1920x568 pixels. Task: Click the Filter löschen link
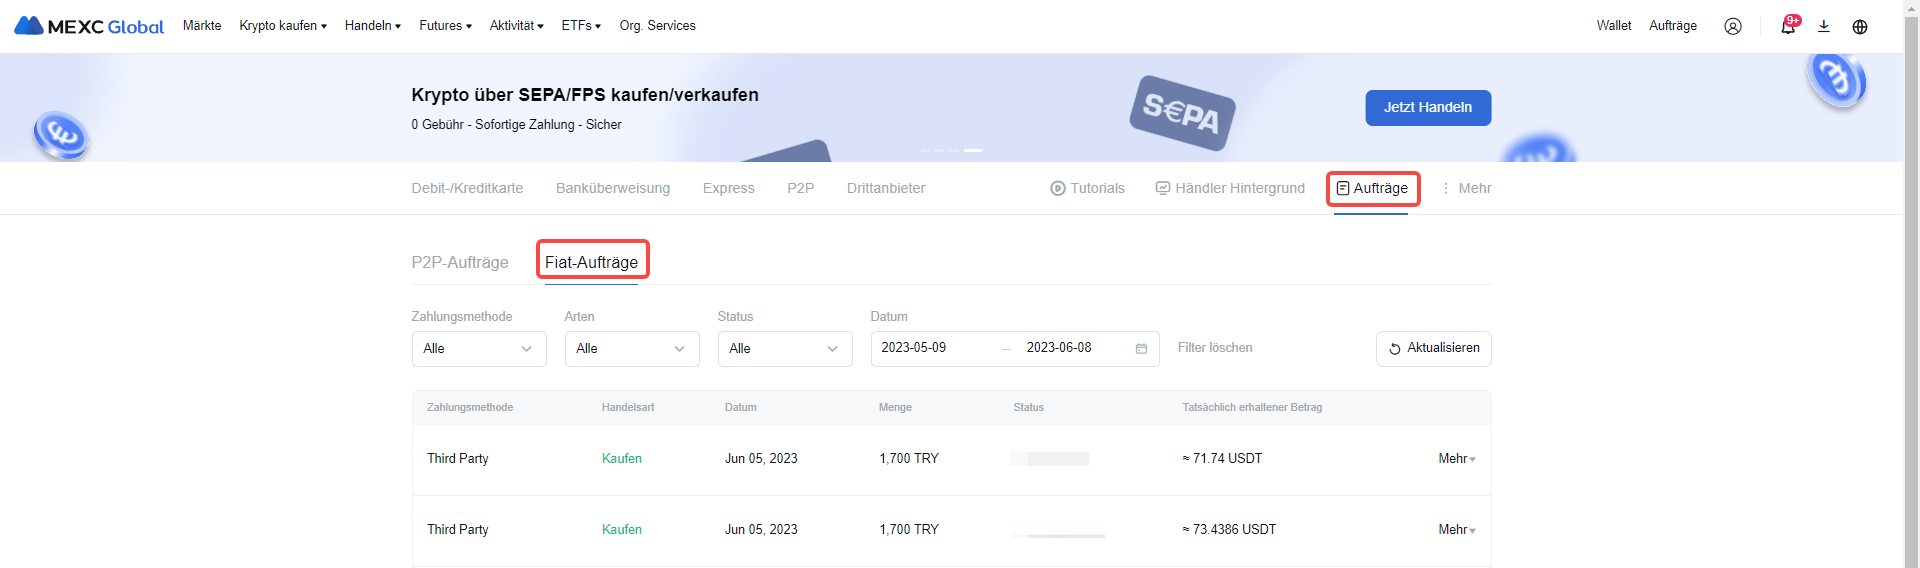[1215, 348]
